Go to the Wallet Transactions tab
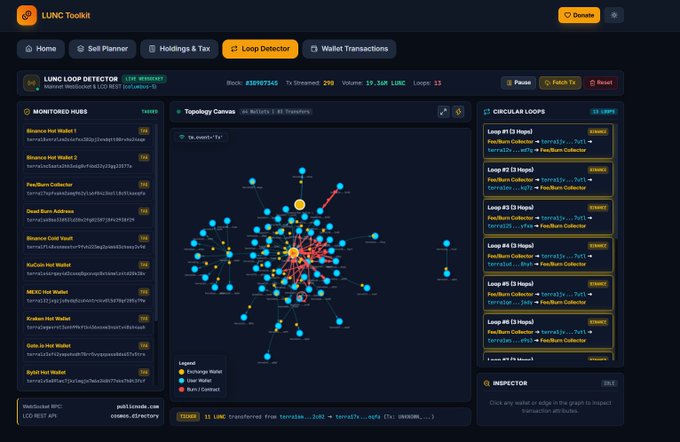The width and height of the screenshot is (680, 442). coord(349,49)
